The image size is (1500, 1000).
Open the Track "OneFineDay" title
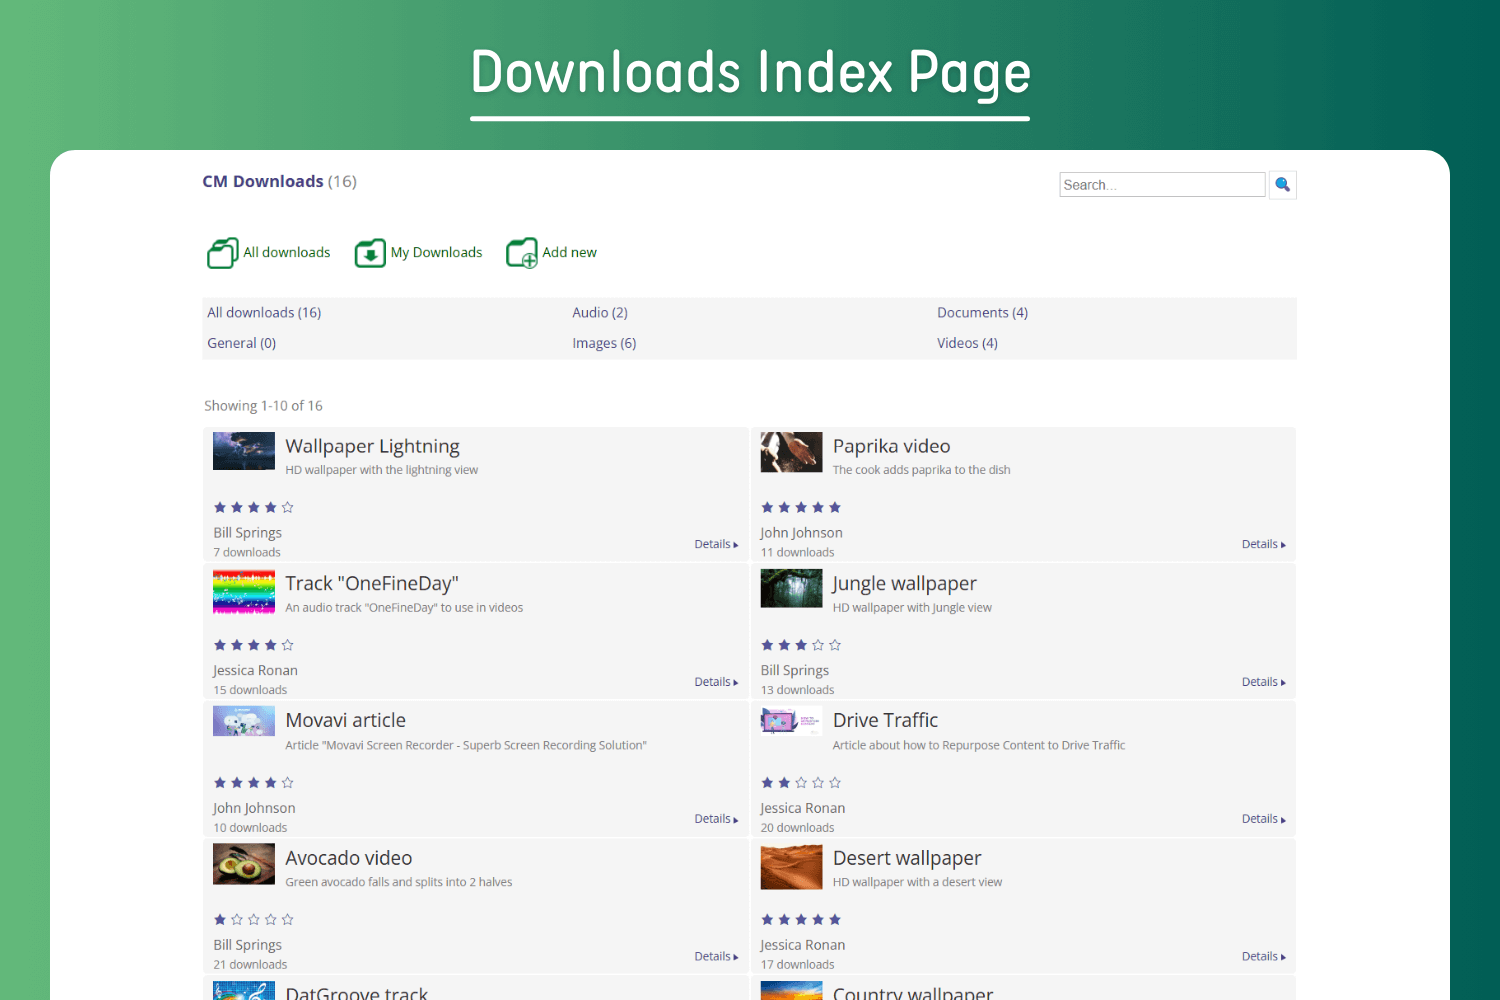pos(371,583)
